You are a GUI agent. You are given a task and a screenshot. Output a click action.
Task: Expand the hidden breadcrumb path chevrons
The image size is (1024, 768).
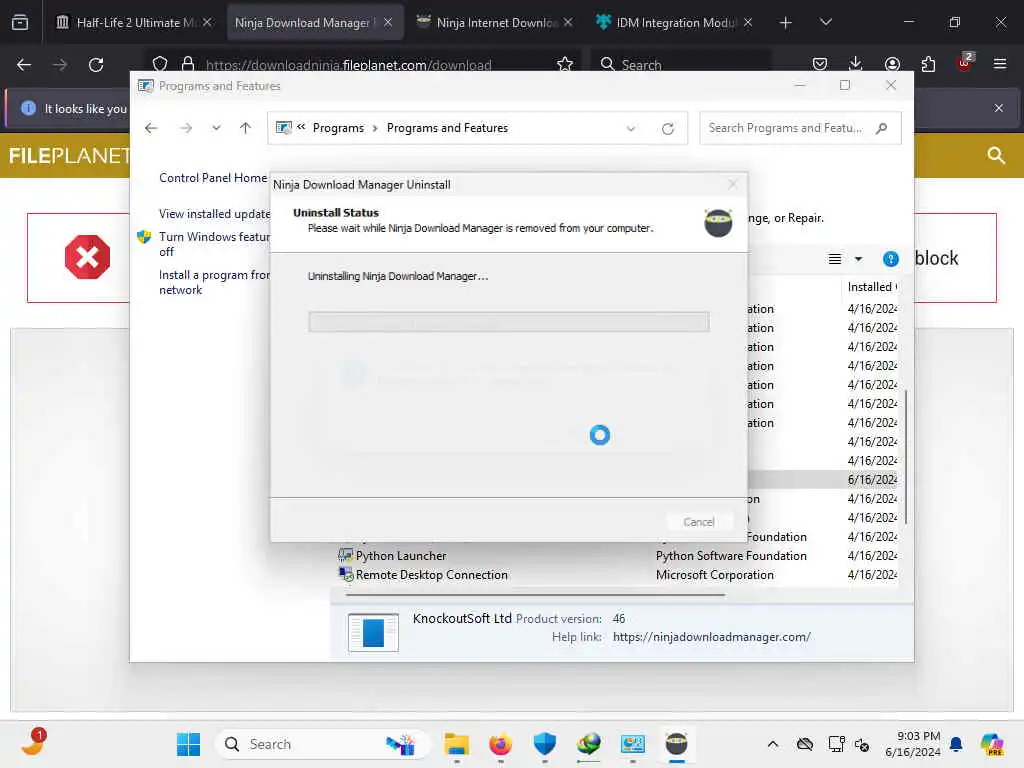pyautogui.click(x=301, y=127)
